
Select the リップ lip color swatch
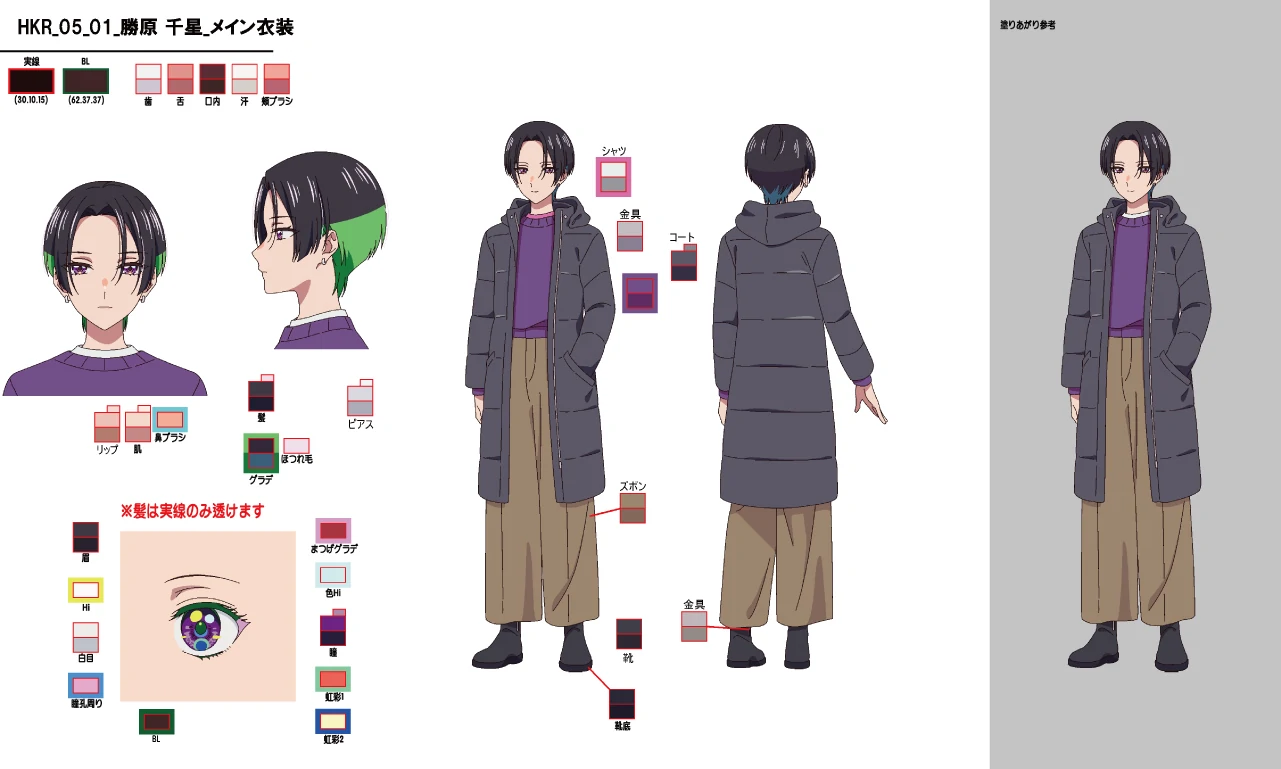tap(106, 426)
